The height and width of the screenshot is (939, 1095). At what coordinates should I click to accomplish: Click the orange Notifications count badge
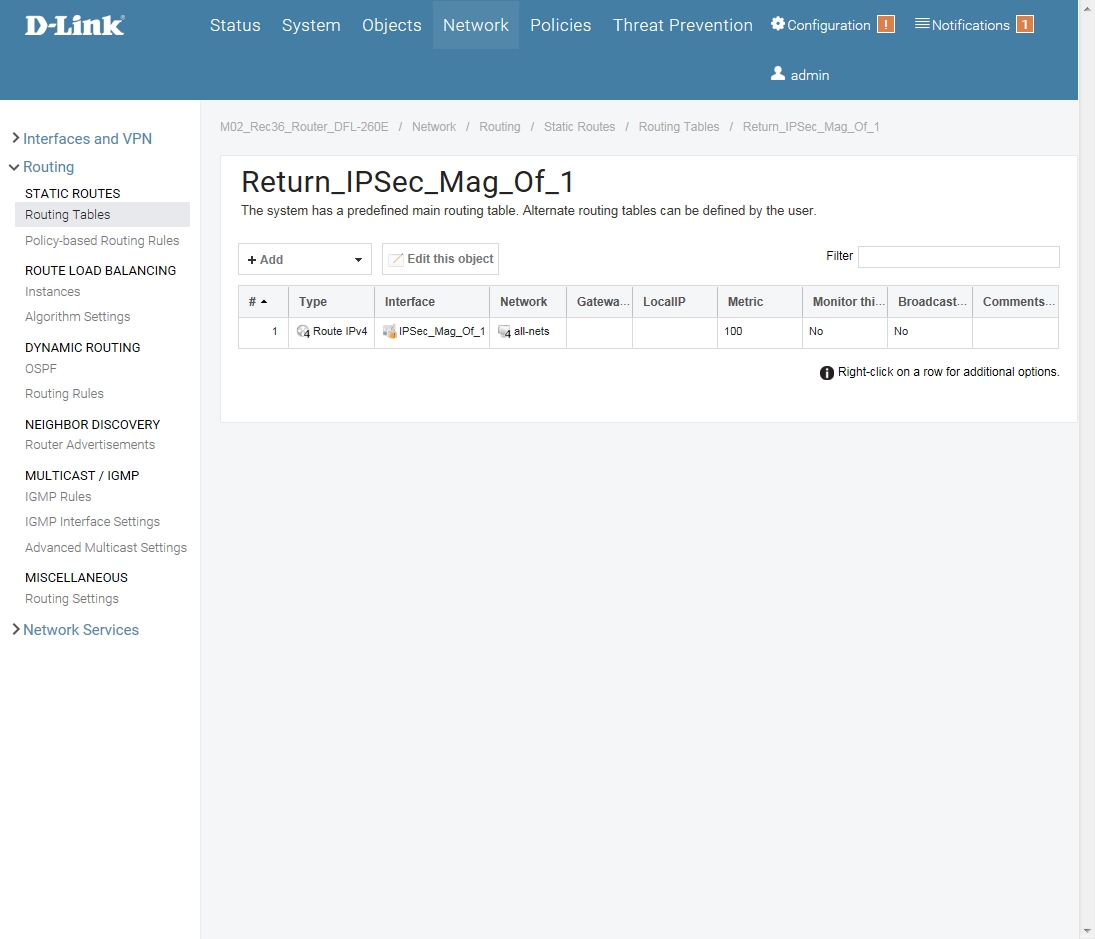[1024, 24]
